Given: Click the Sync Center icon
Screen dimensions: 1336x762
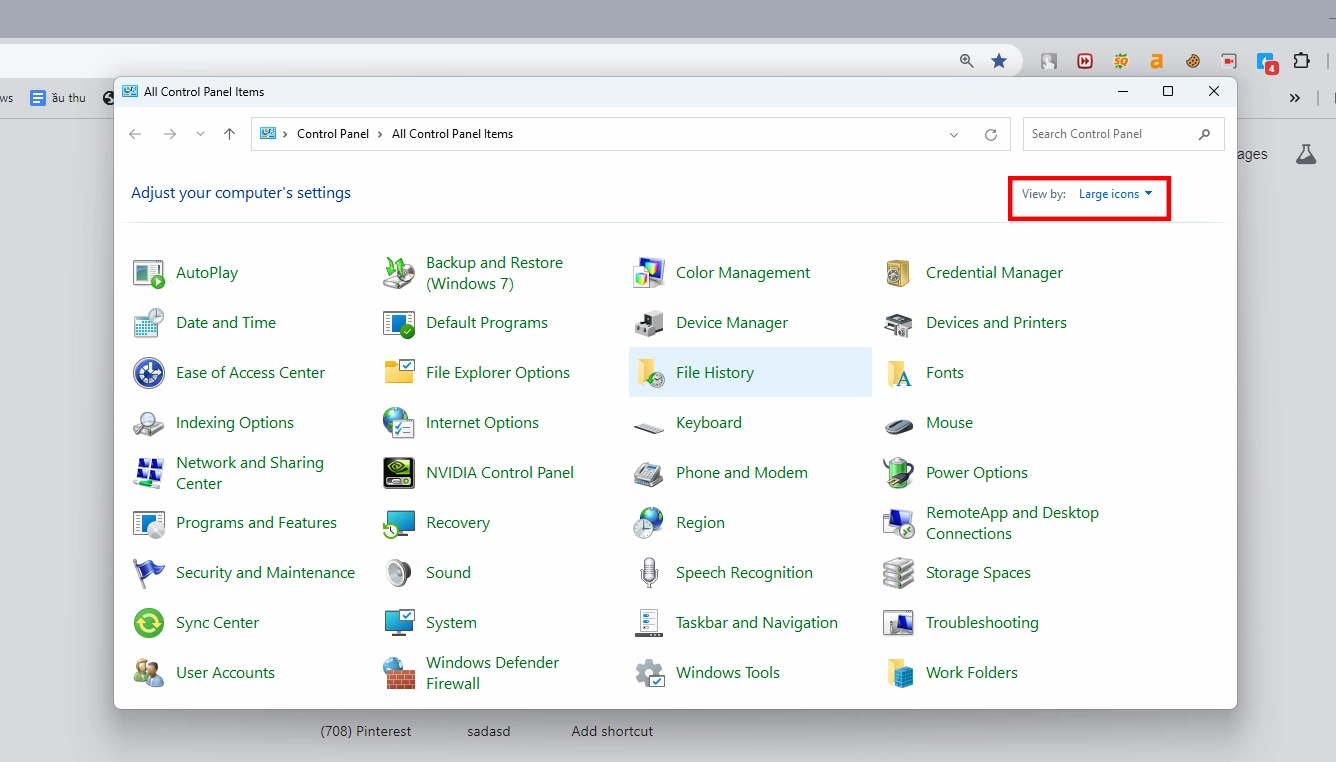Looking at the screenshot, I should point(149,623).
